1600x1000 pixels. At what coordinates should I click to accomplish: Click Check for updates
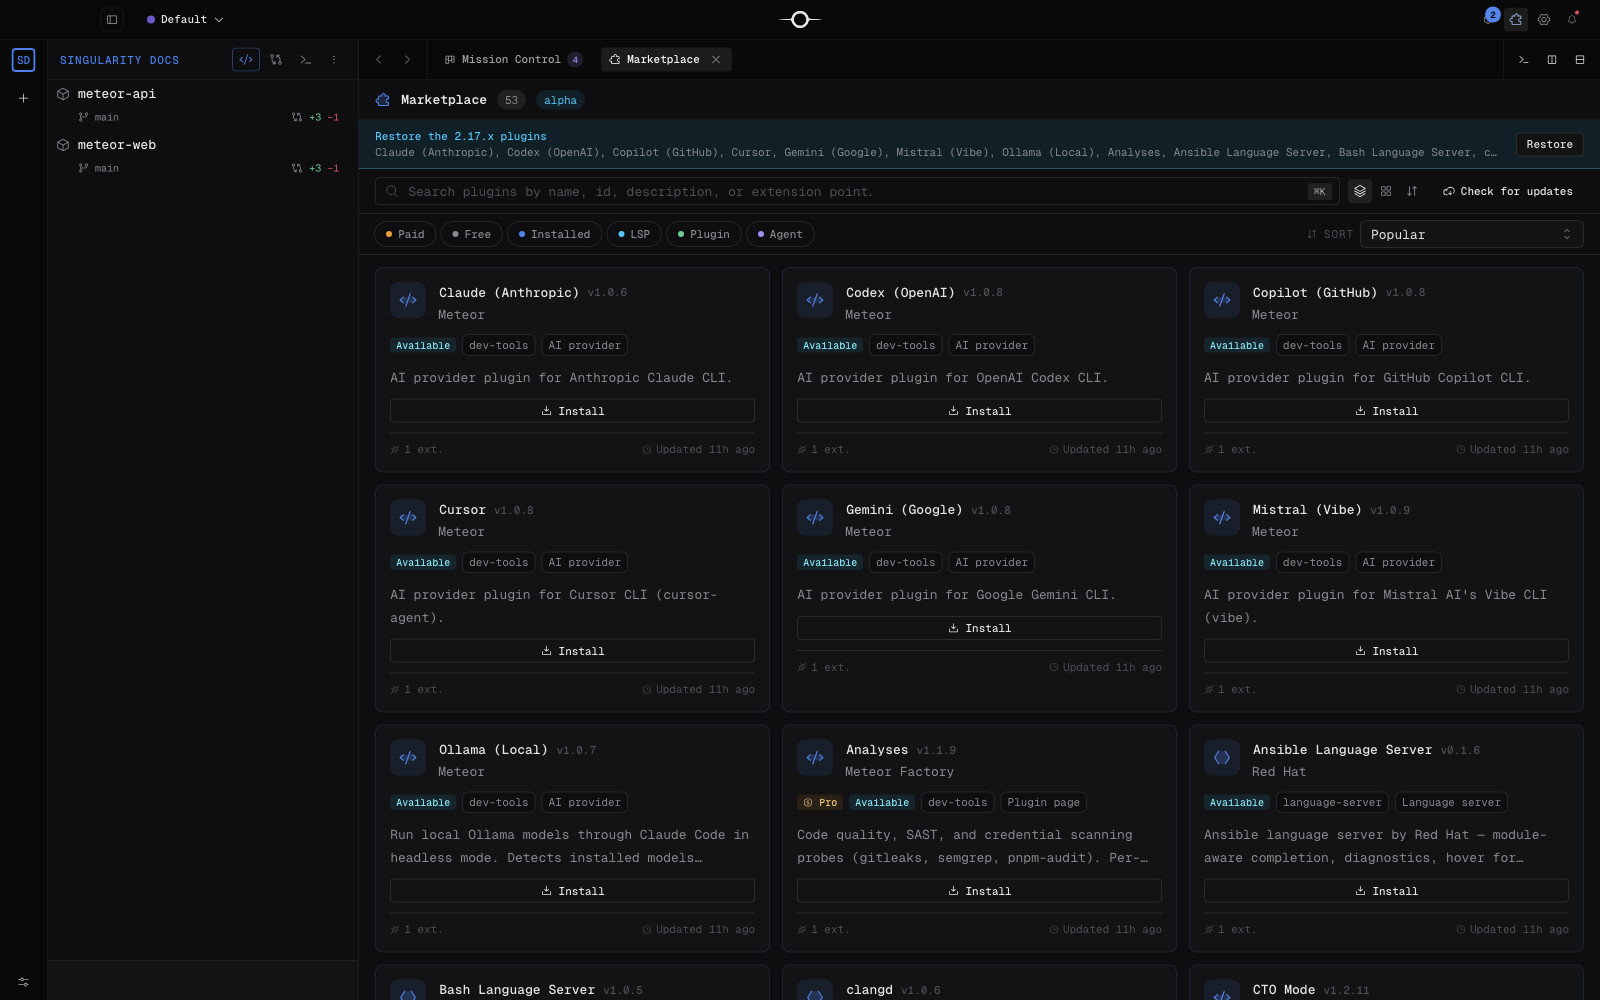coord(1507,191)
